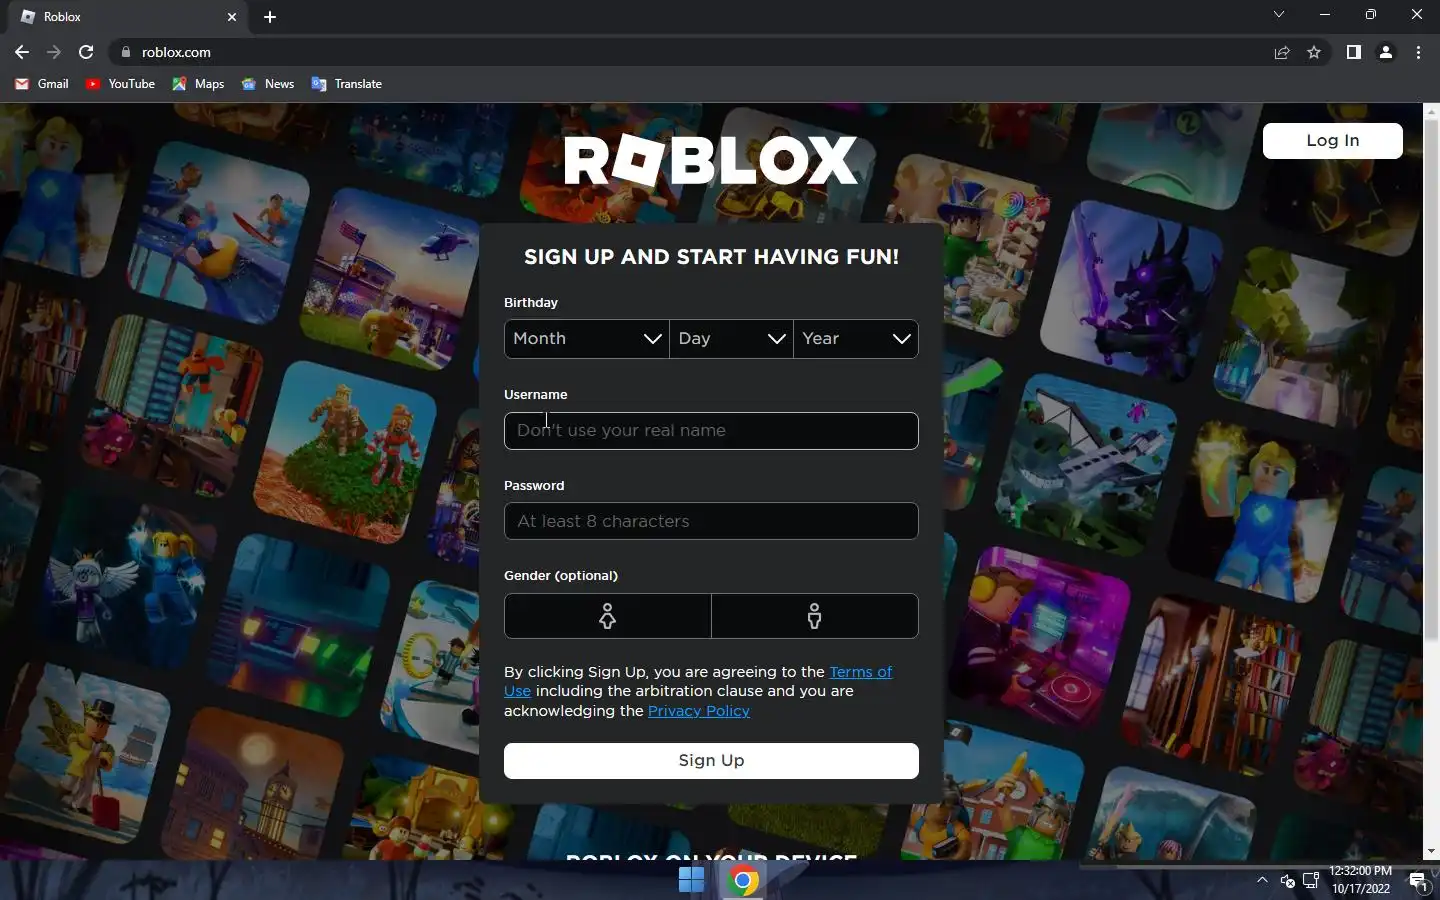This screenshot has width=1440, height=900.
Task: Click the scrollbar up arrow
Action: 1431,110
